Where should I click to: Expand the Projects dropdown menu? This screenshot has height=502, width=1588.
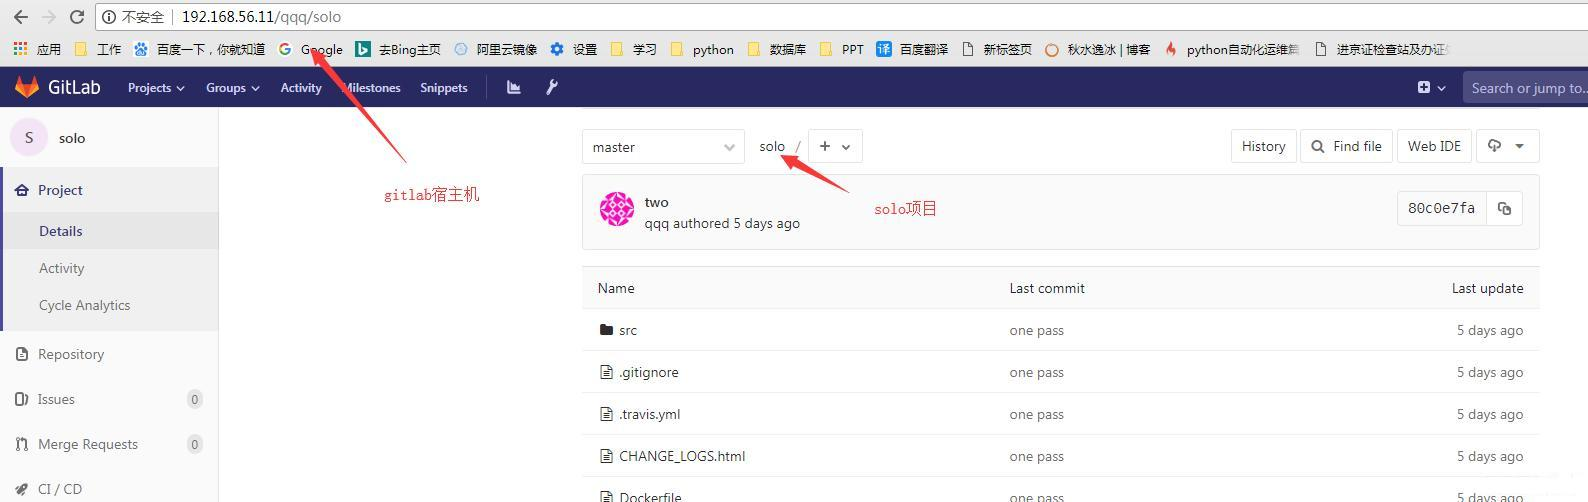[156, 88]
